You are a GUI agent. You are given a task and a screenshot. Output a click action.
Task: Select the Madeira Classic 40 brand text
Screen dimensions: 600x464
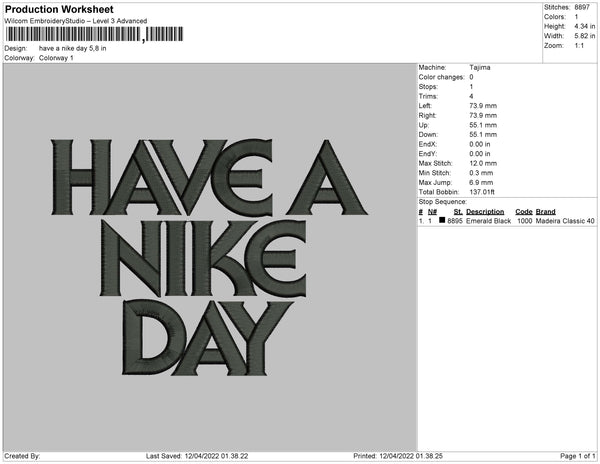565,221
